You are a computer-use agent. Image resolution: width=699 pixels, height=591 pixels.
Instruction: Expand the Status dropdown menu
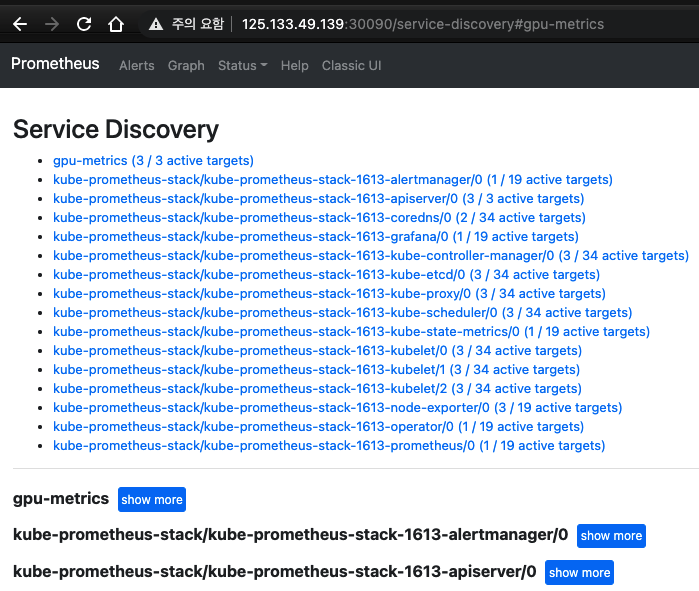click(x=243, y=66)
